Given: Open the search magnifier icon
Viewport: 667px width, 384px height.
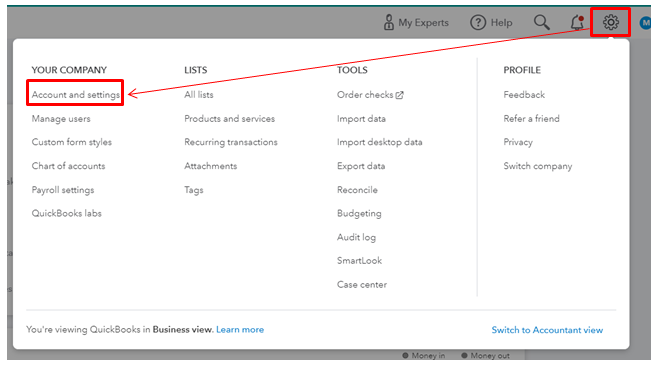Looking at the screenshot, I should click(542, 22).
